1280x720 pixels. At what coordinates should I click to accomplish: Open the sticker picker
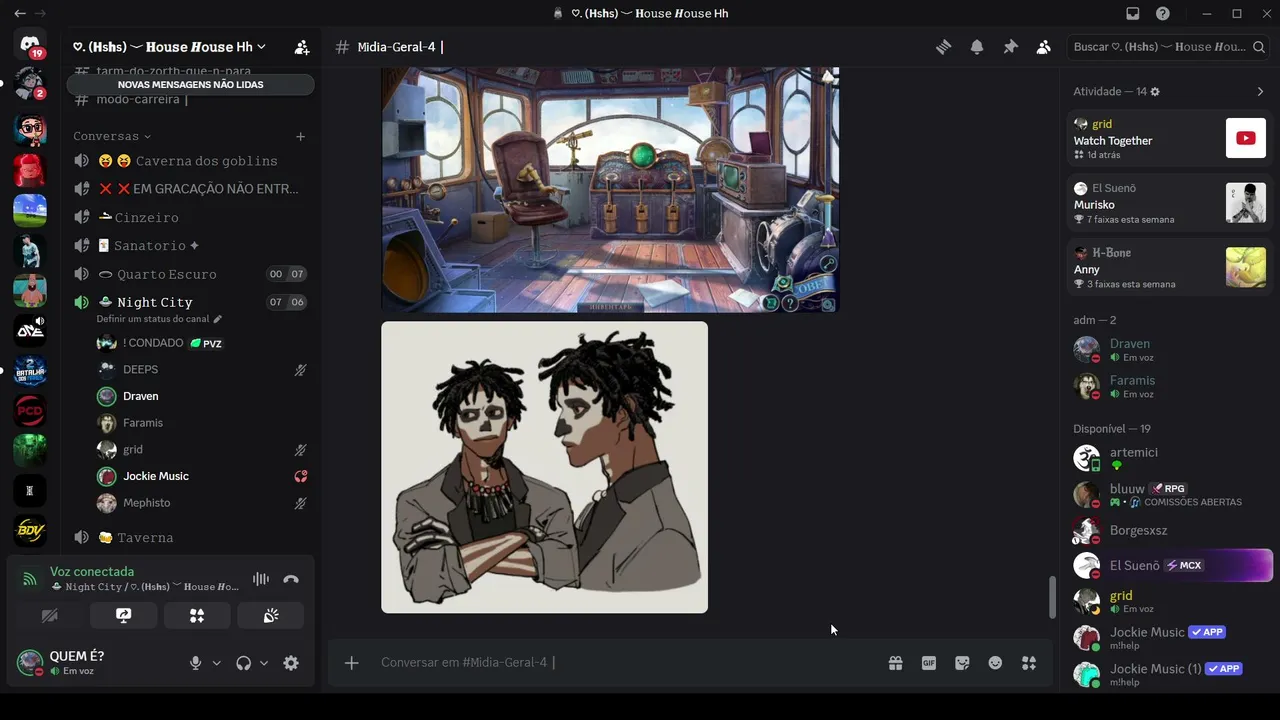[x=962, y=663]
